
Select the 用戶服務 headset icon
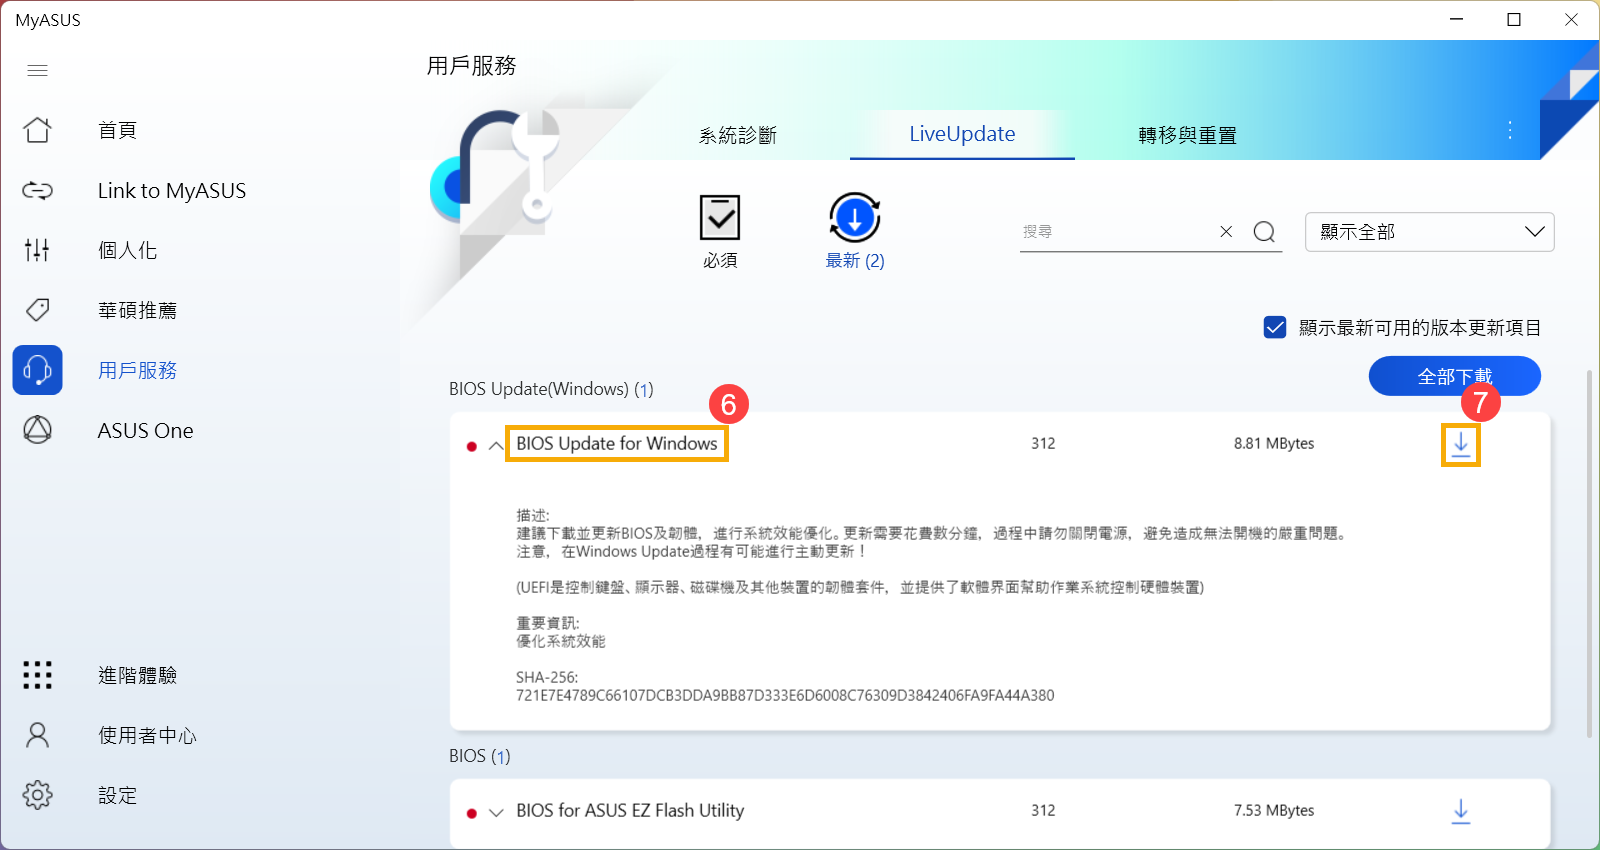(38, 370)
